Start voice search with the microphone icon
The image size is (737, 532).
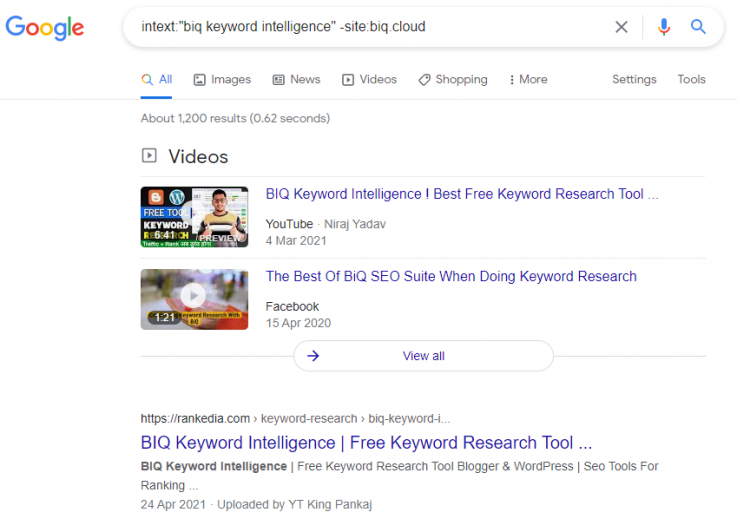664,27
